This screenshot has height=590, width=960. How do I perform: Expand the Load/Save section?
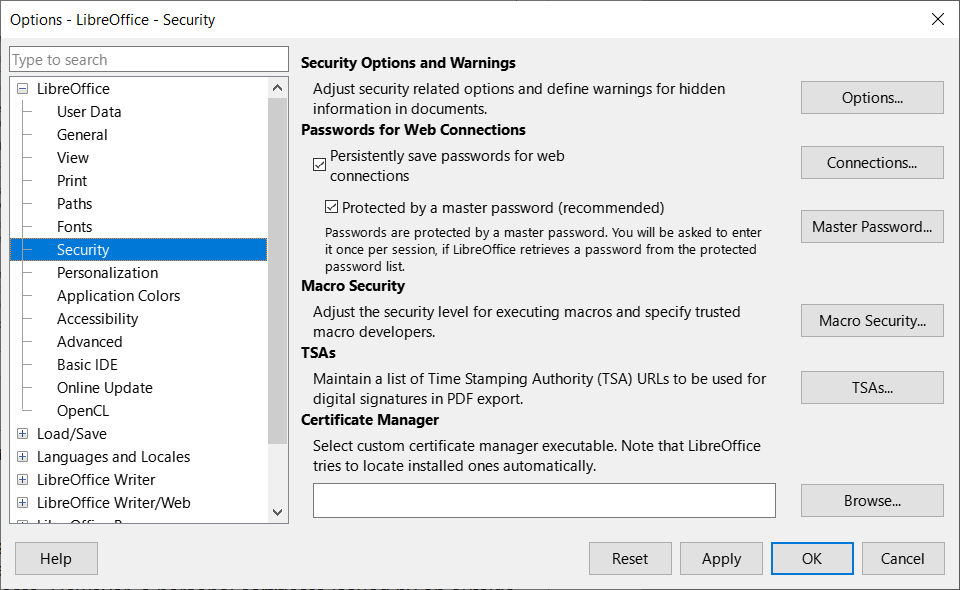pyautogui.click(x=21, y=433)
